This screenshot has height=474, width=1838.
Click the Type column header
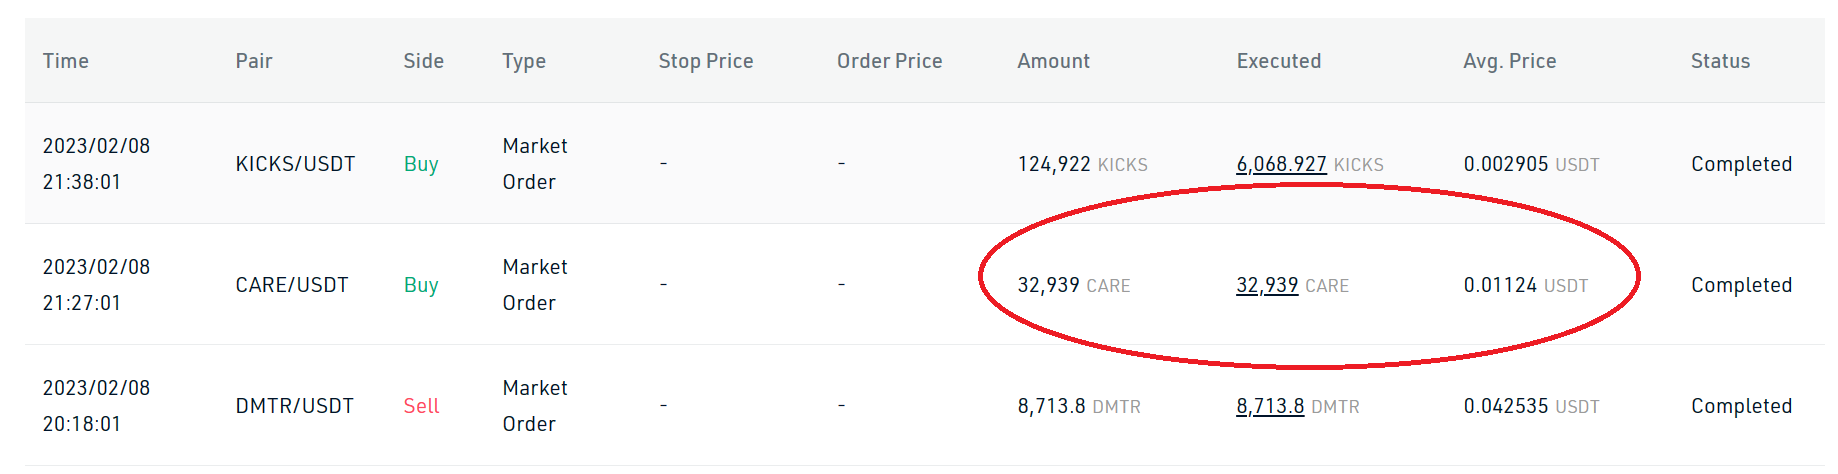tap(524, 61)
